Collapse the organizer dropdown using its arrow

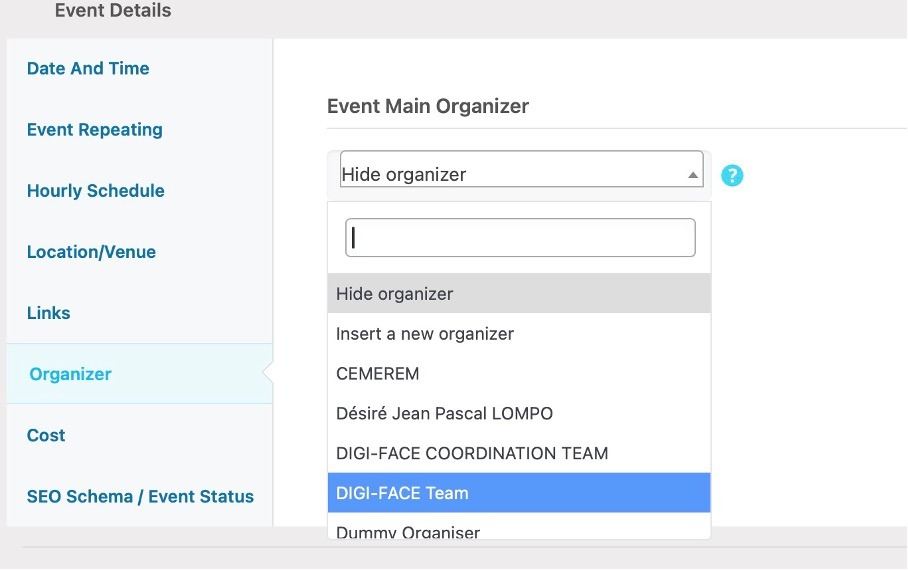coord(693,175)
